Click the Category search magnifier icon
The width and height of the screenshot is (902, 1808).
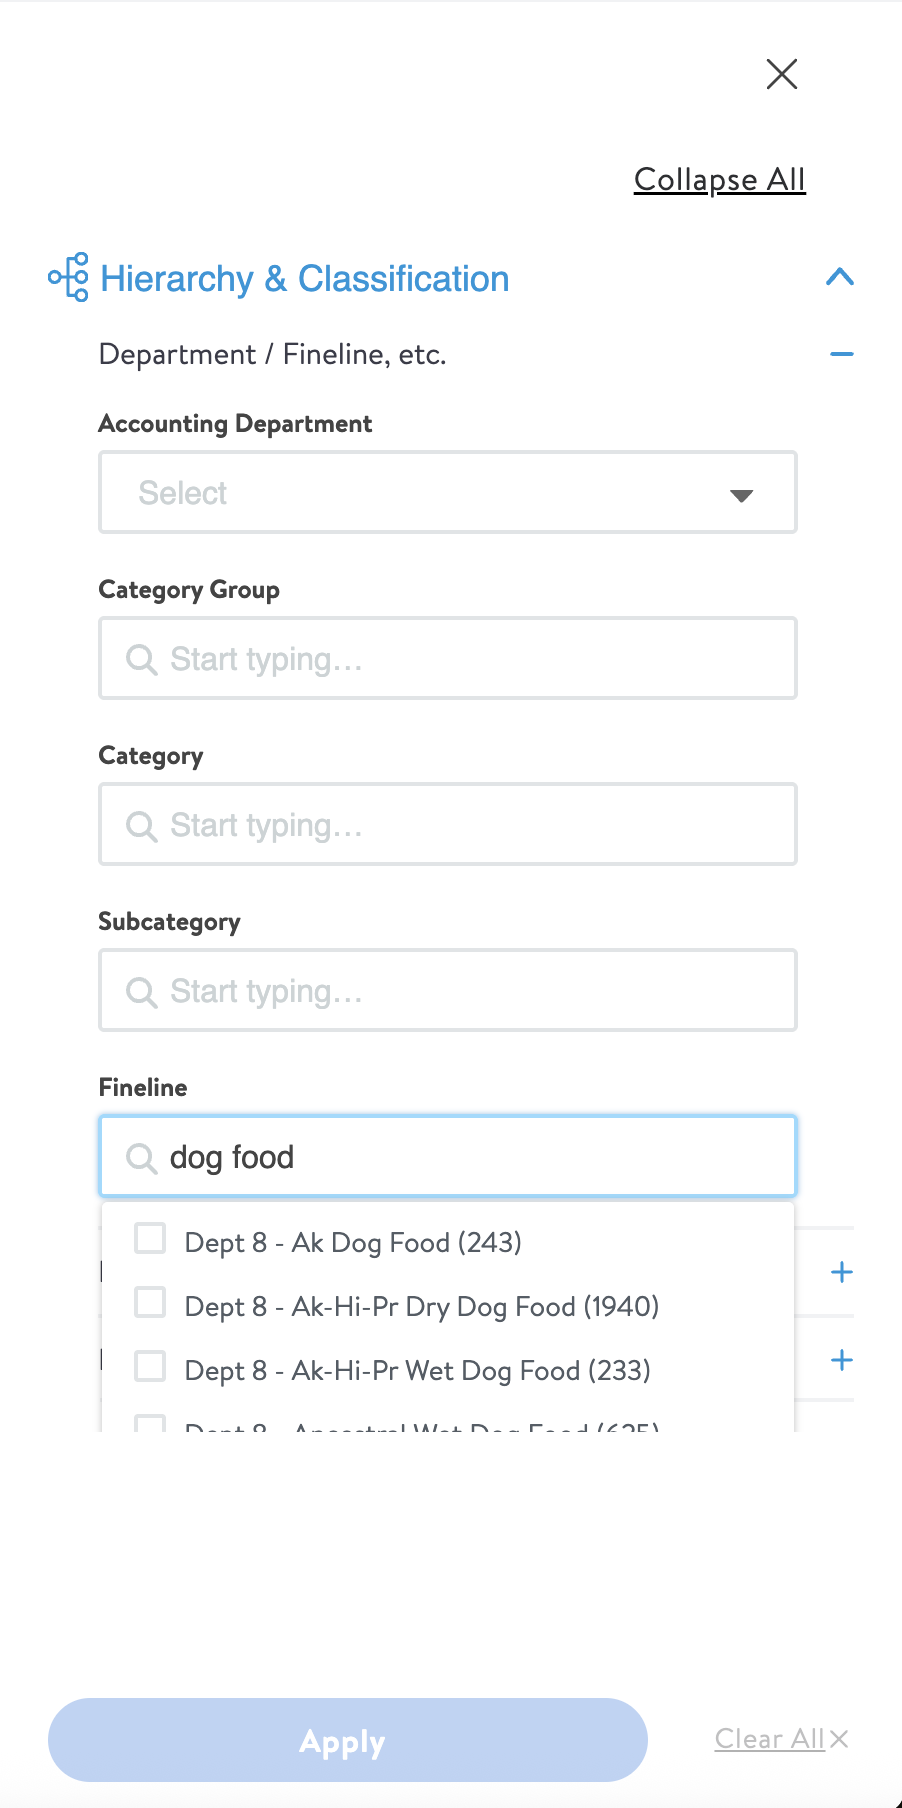pyautogui.click(x=141, y=825)
